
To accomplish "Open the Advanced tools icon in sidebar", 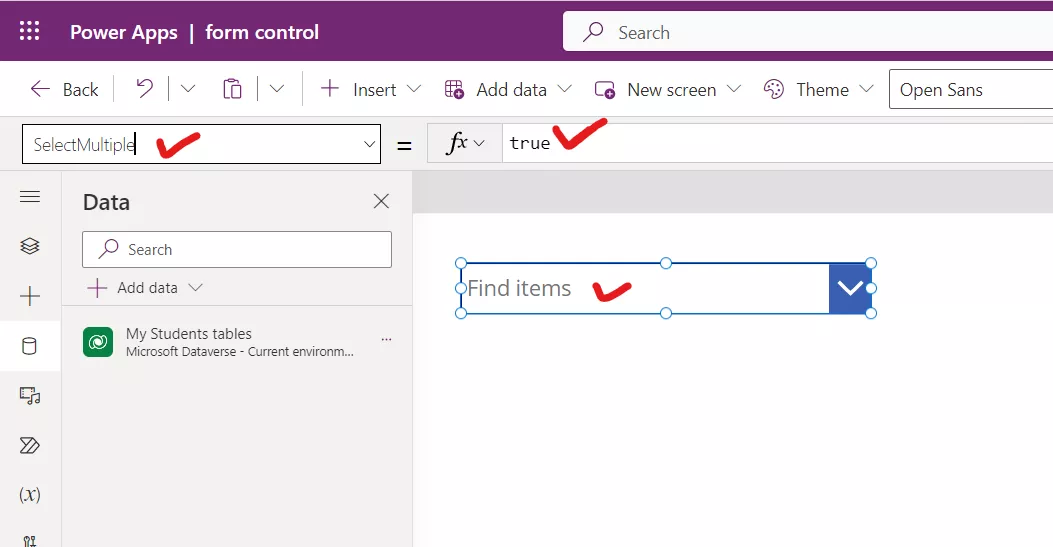I will (x=30, y=540).
